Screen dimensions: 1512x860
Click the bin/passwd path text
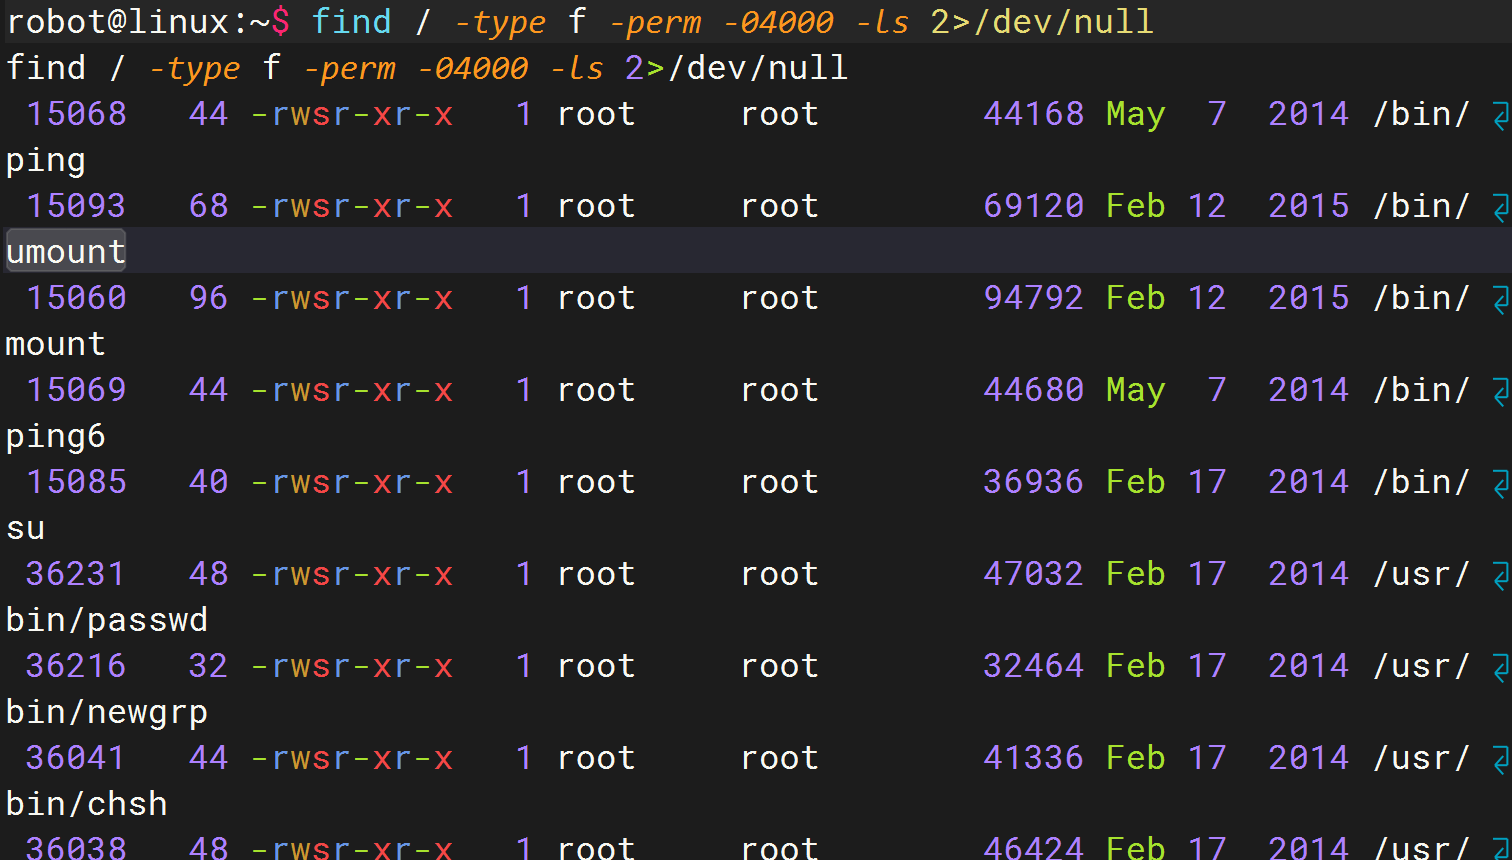click(x=107, y=620)
